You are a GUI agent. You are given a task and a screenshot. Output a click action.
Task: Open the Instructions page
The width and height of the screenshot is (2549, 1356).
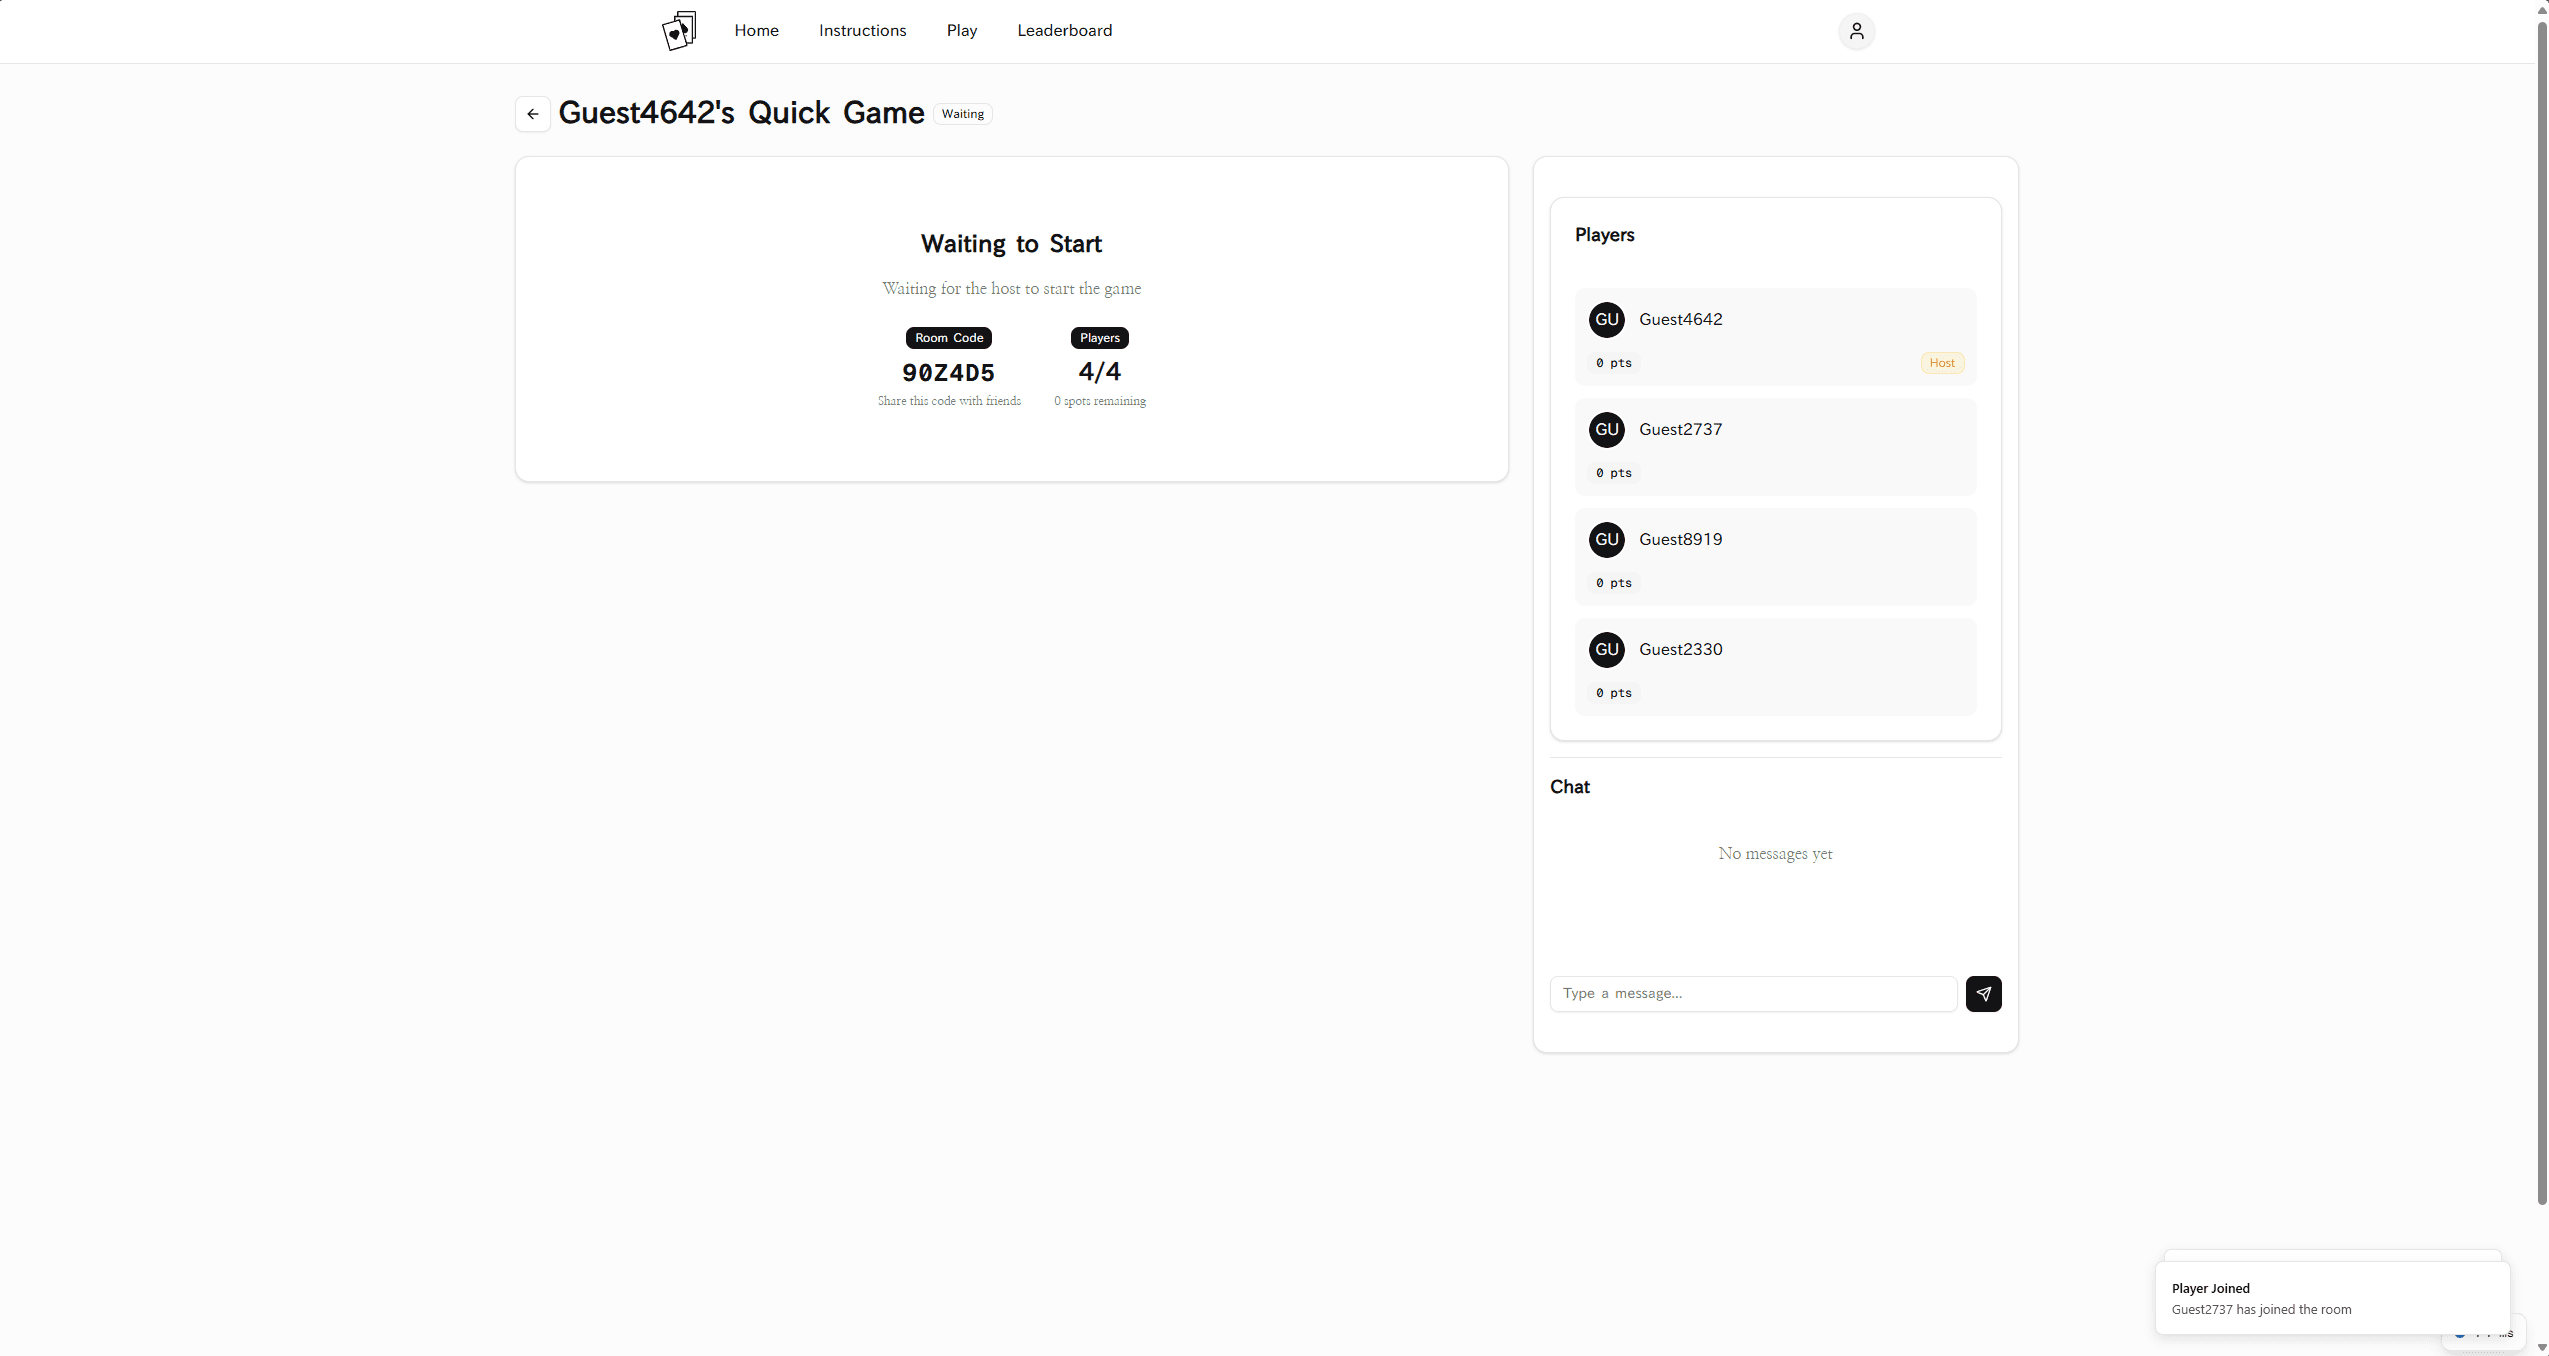862,31
